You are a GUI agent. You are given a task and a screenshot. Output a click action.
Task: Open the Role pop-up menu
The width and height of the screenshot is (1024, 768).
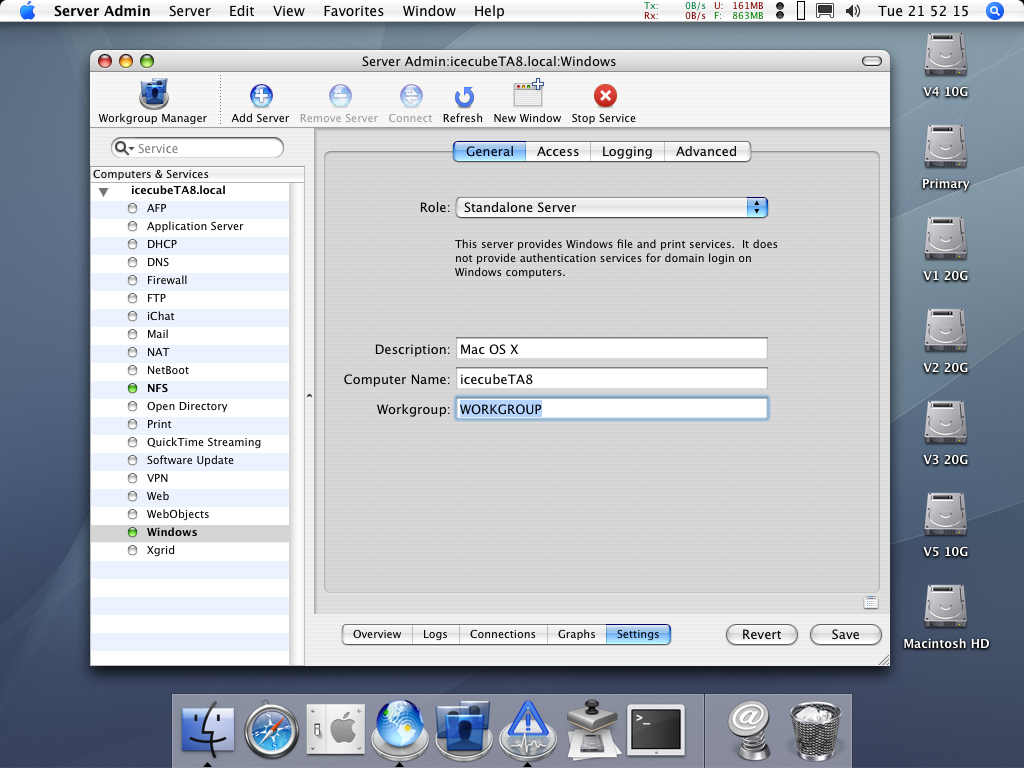tap(612, 208)
